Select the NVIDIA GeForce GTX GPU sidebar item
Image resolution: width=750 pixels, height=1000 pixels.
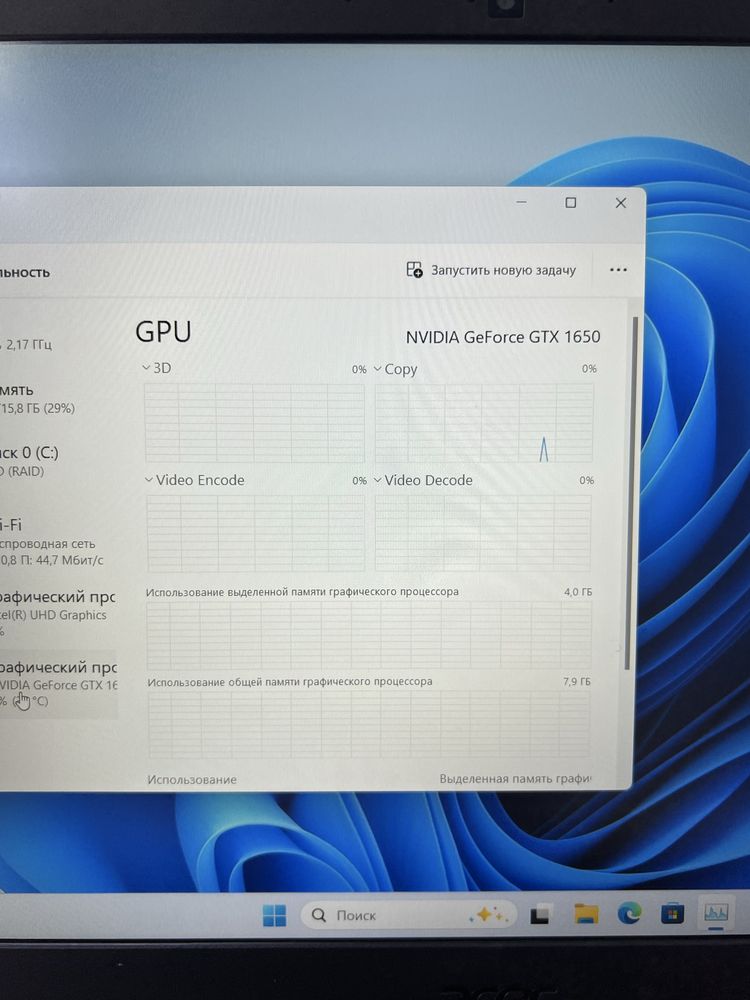[59, 684]
